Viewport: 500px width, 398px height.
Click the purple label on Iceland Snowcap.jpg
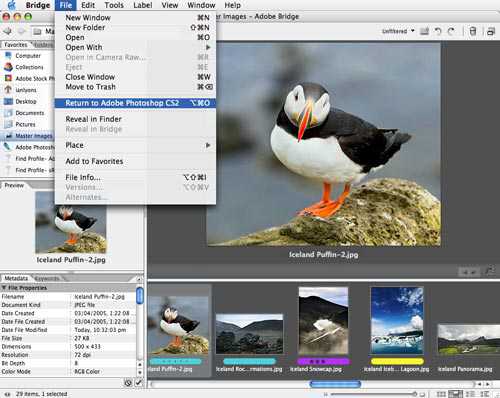323,361
